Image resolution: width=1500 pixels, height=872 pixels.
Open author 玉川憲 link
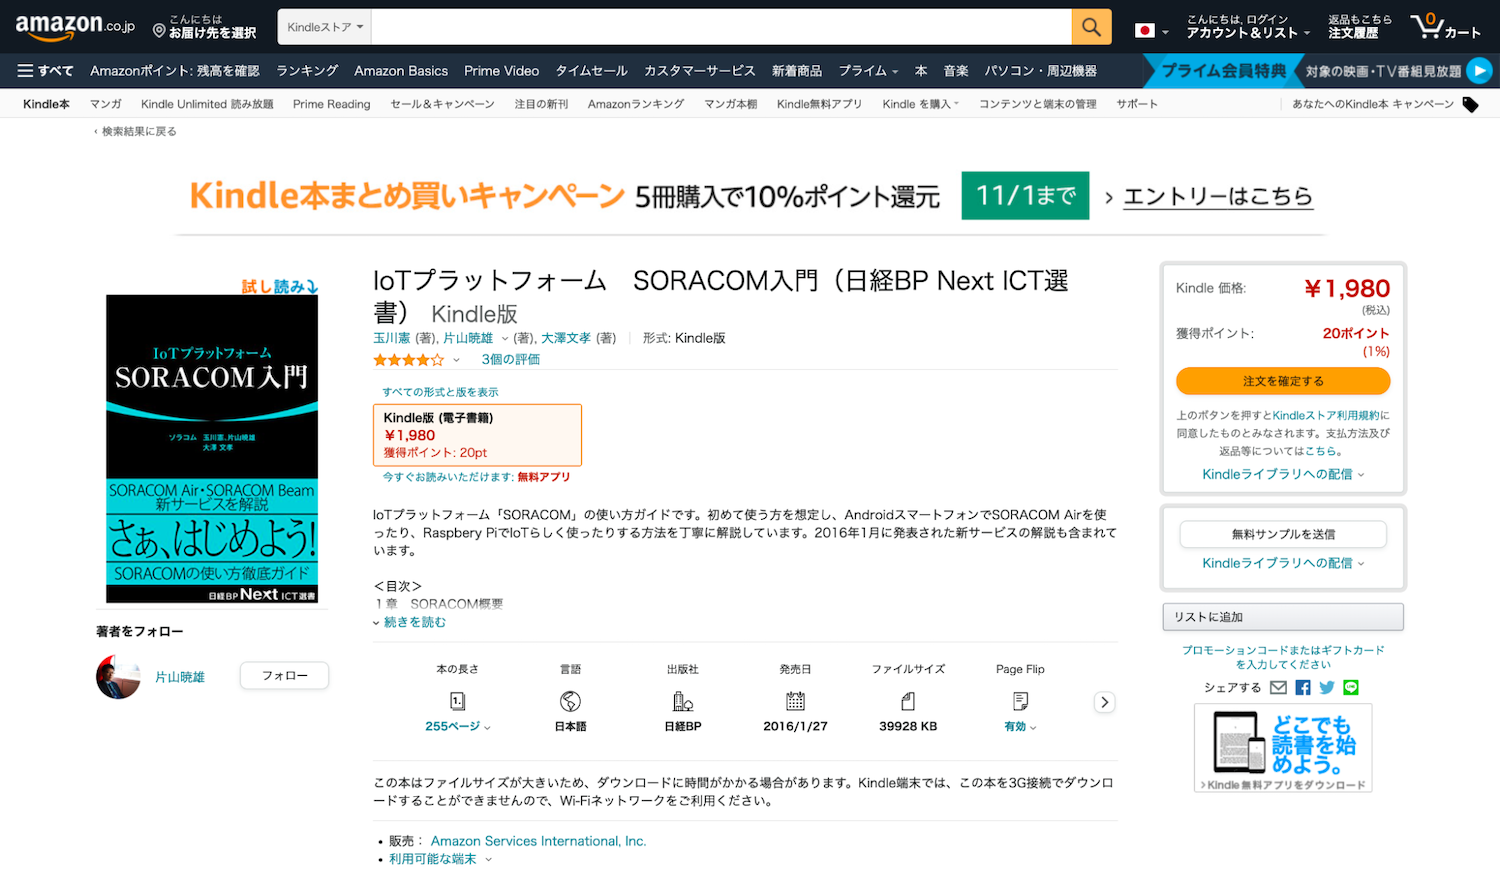[392, 338]
